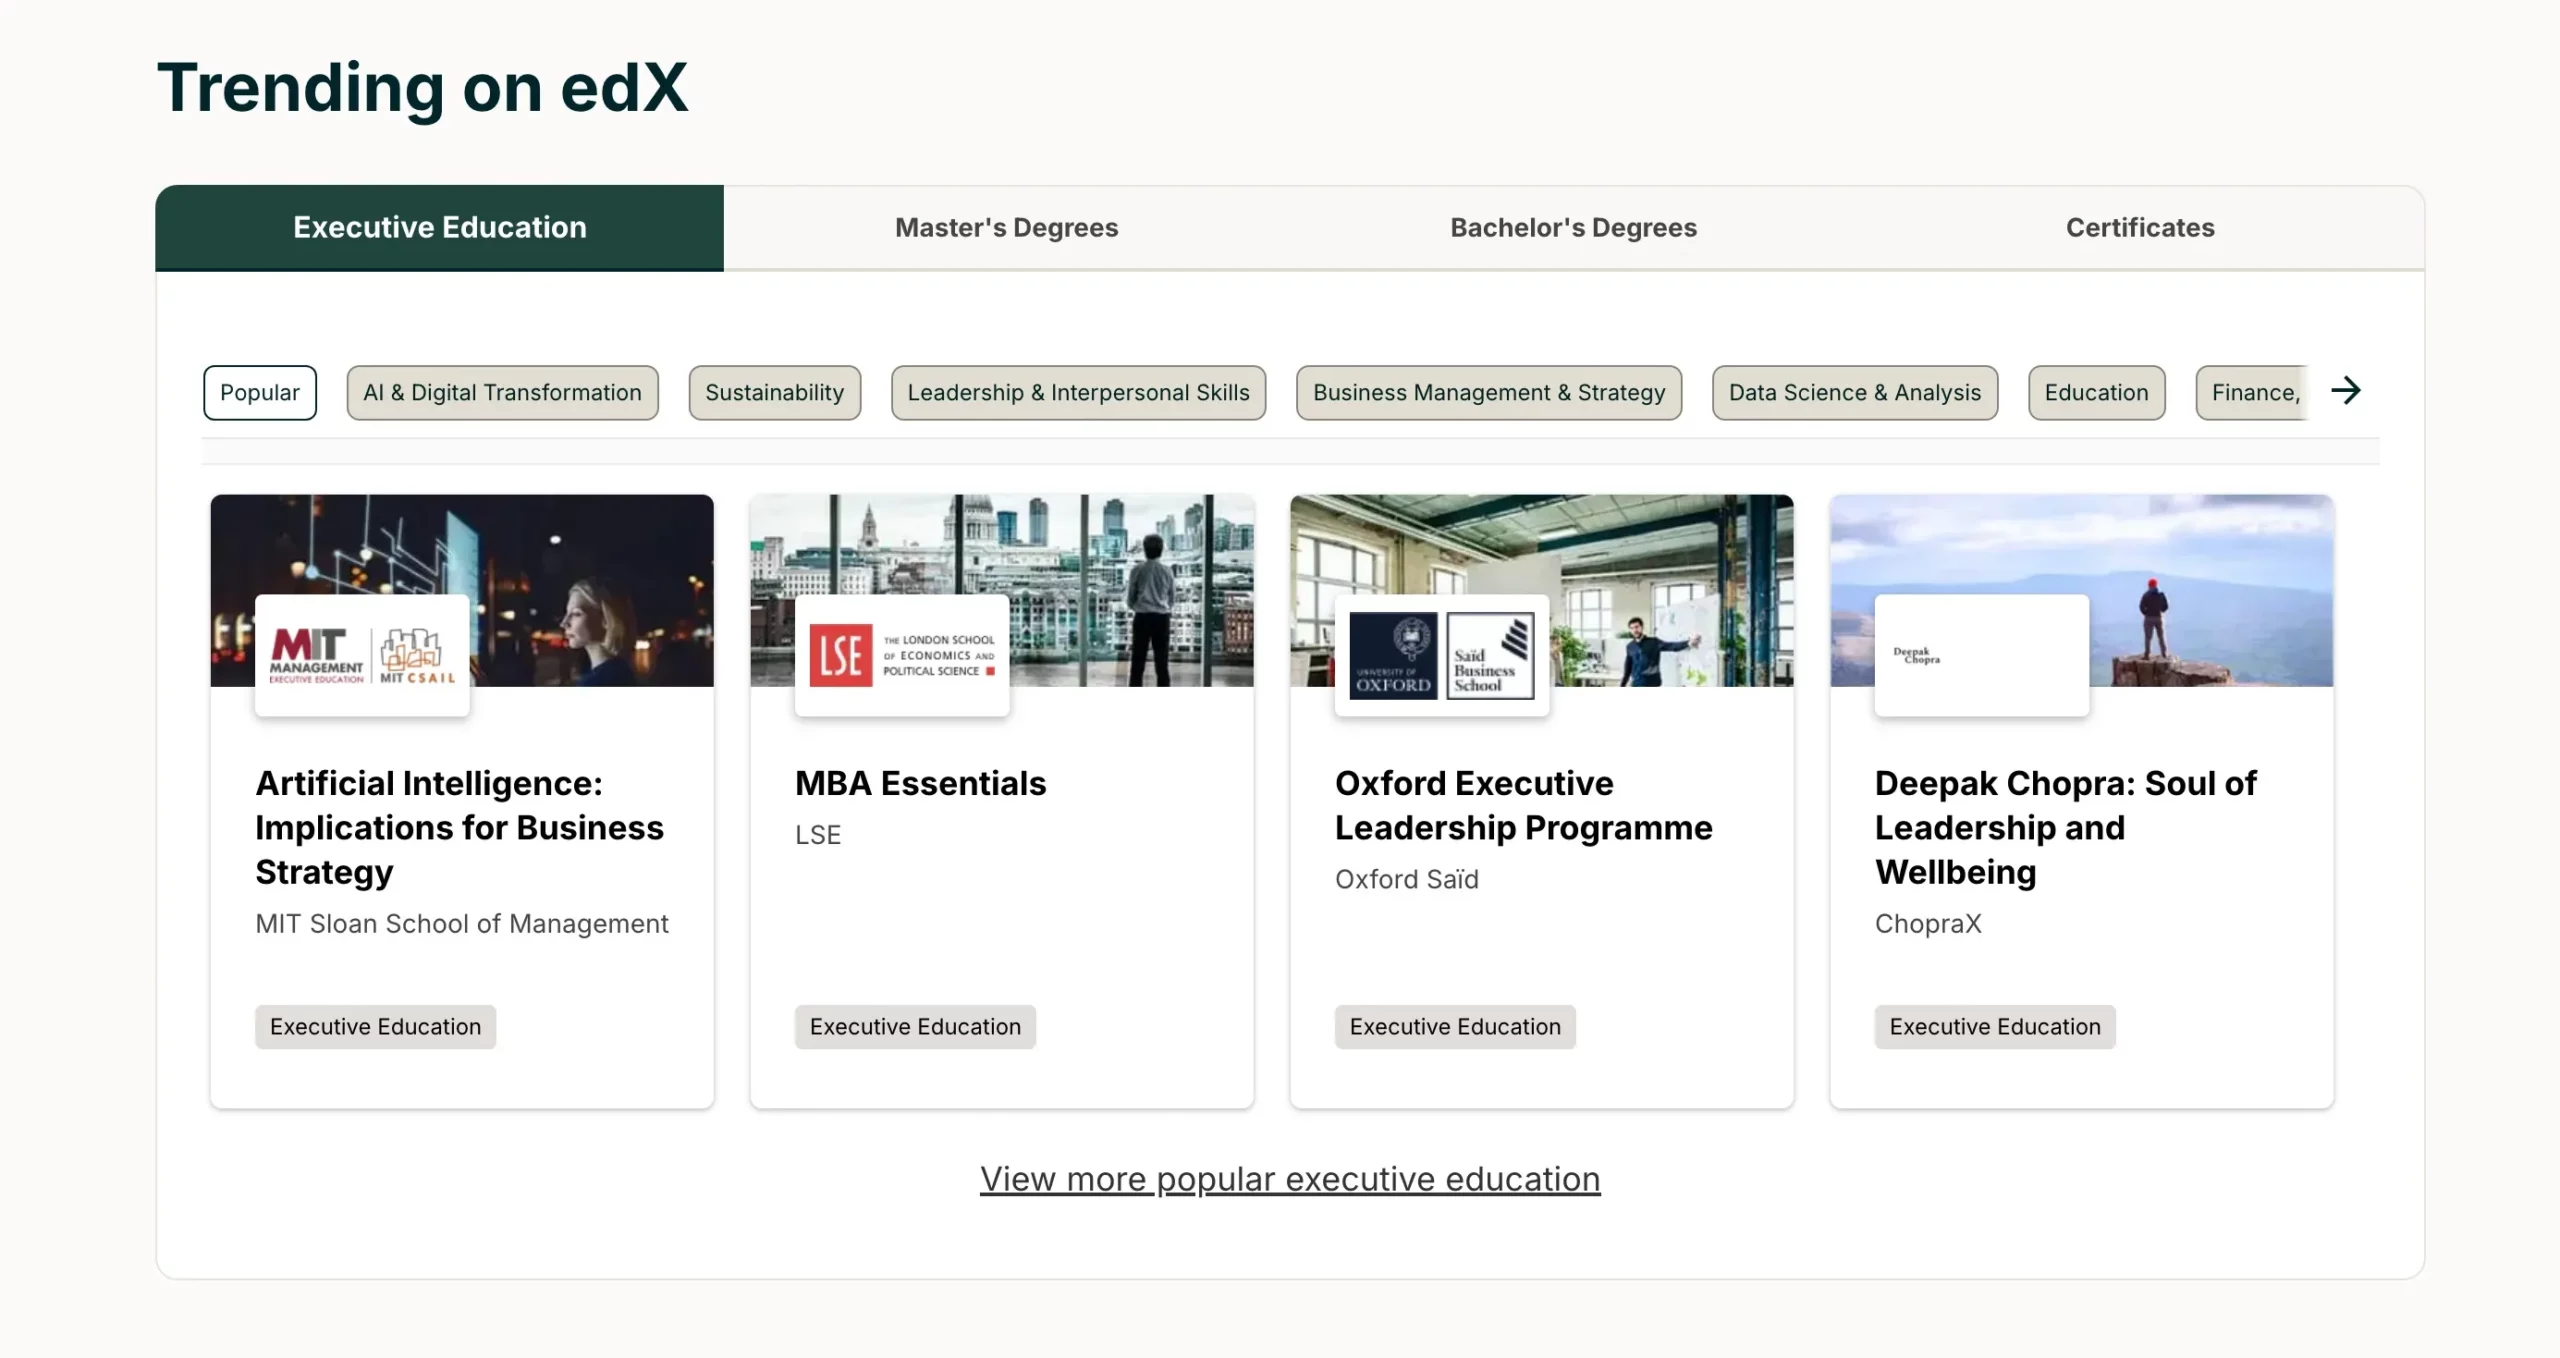This screenshot has height=1358, width=2560.
Task: Click the Popular filter tag
Action: 259,391
